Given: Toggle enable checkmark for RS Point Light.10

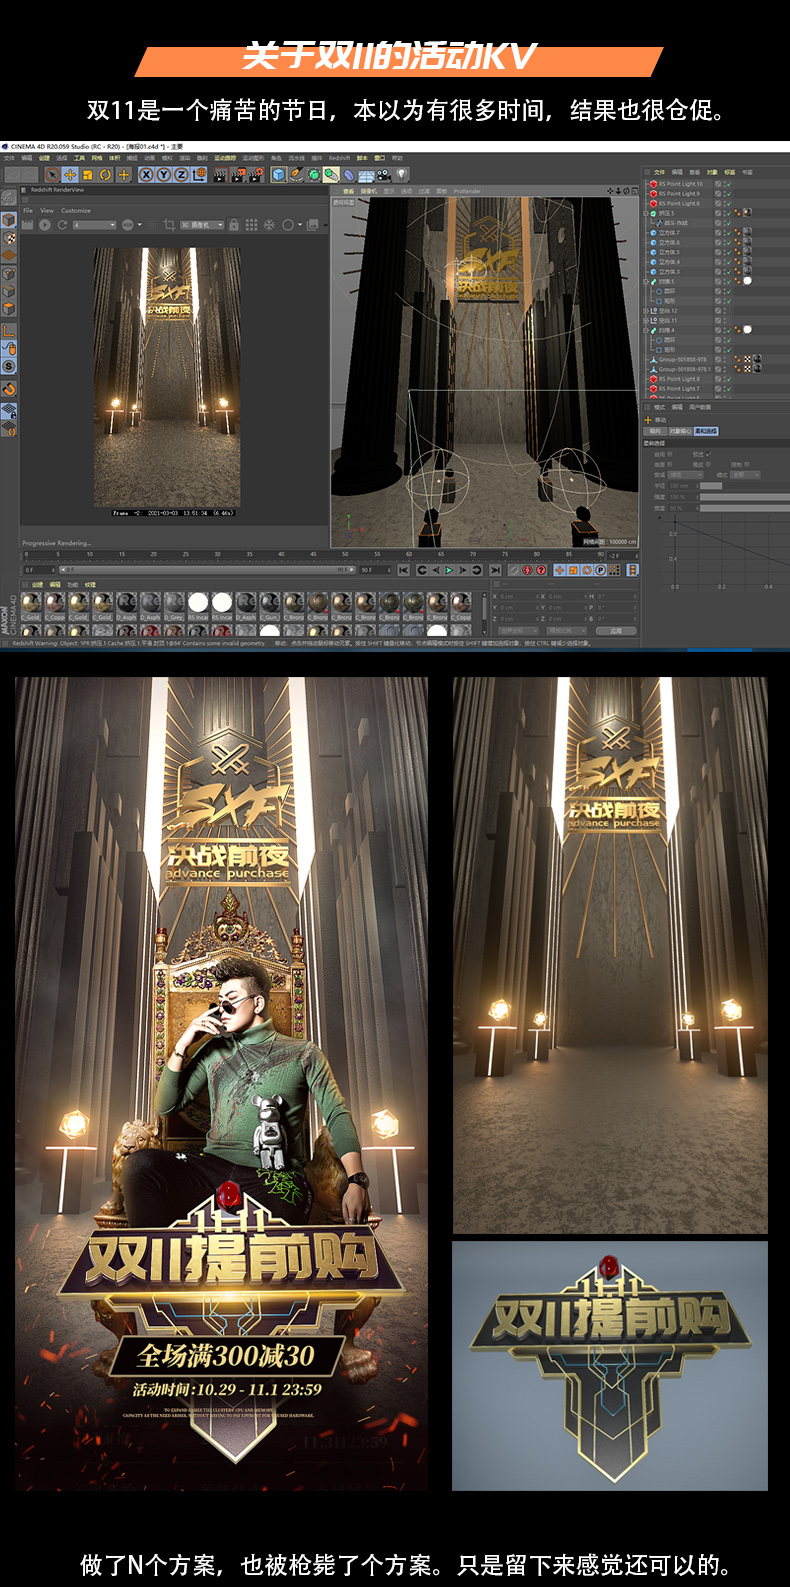Looking at the screenshot, I should click(729, 184).
